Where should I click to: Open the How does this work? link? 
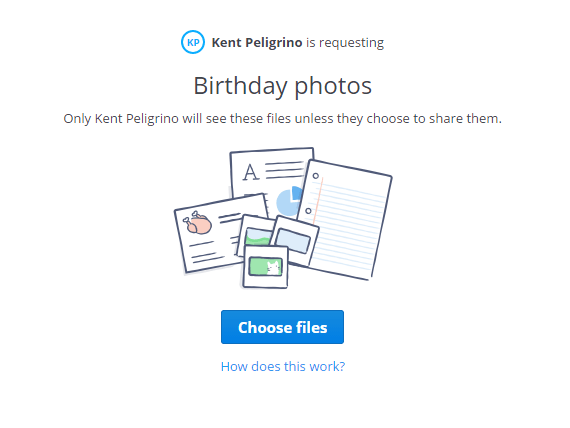click(283, 366)
